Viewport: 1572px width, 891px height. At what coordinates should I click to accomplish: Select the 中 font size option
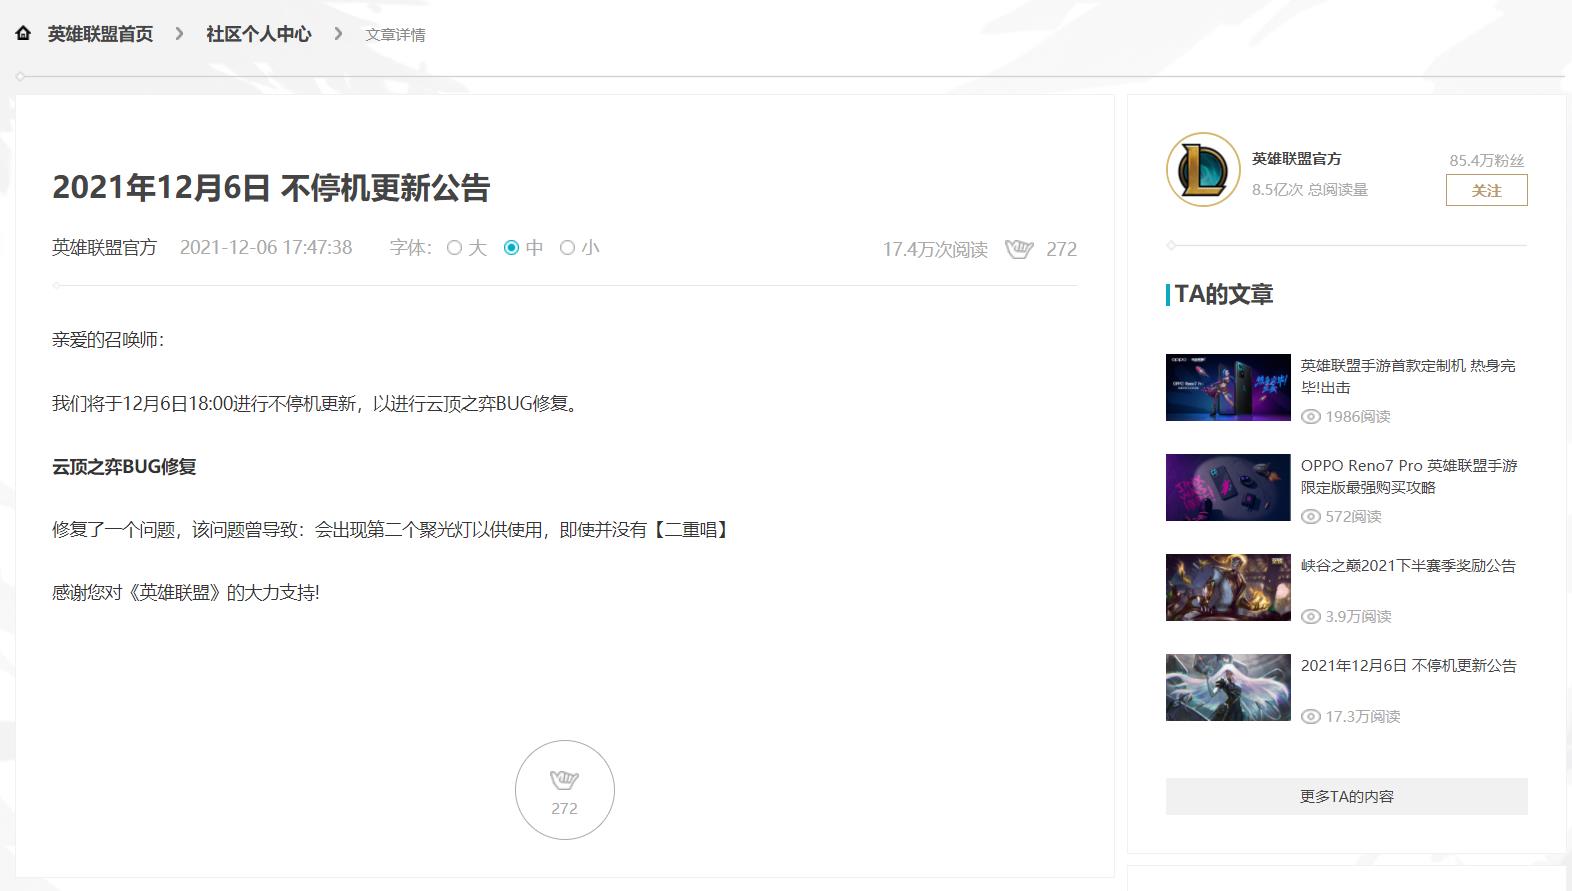pyautogui.click(x=523, y=248)
